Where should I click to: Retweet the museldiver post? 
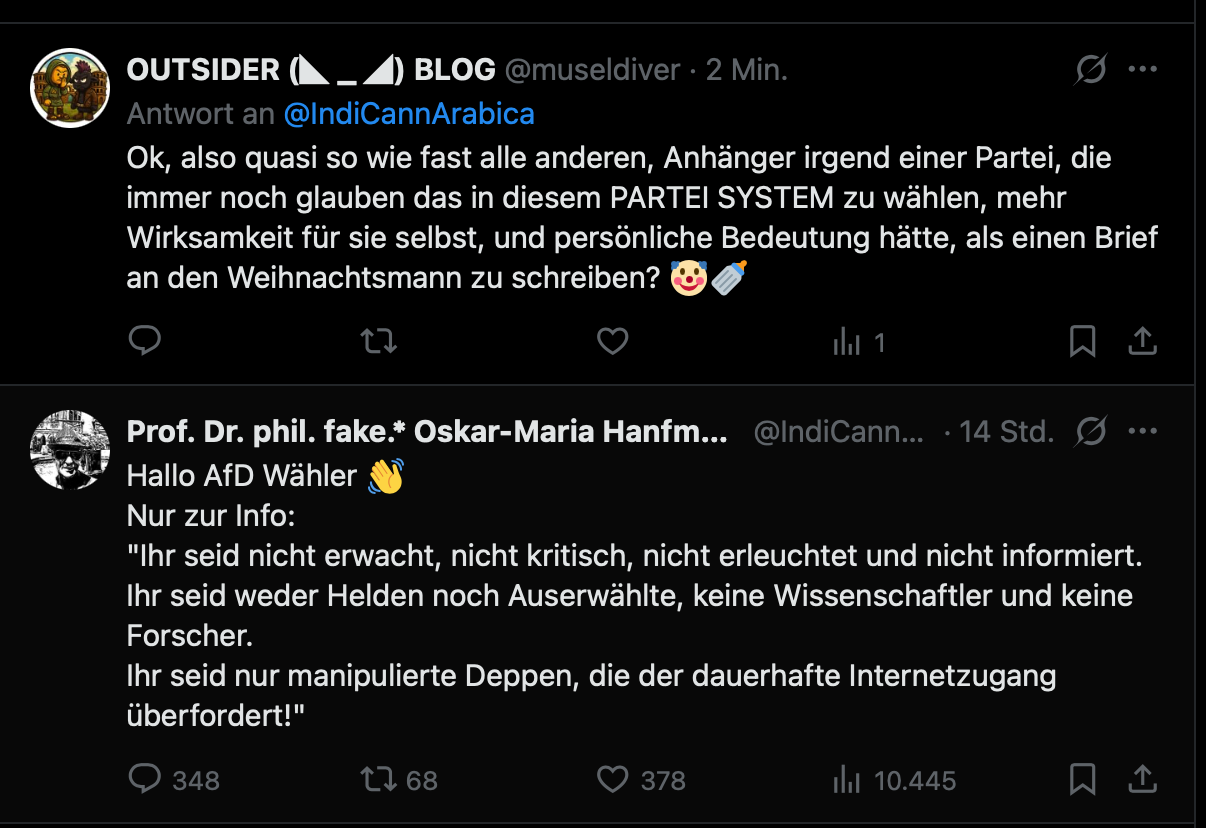[378, 341]
